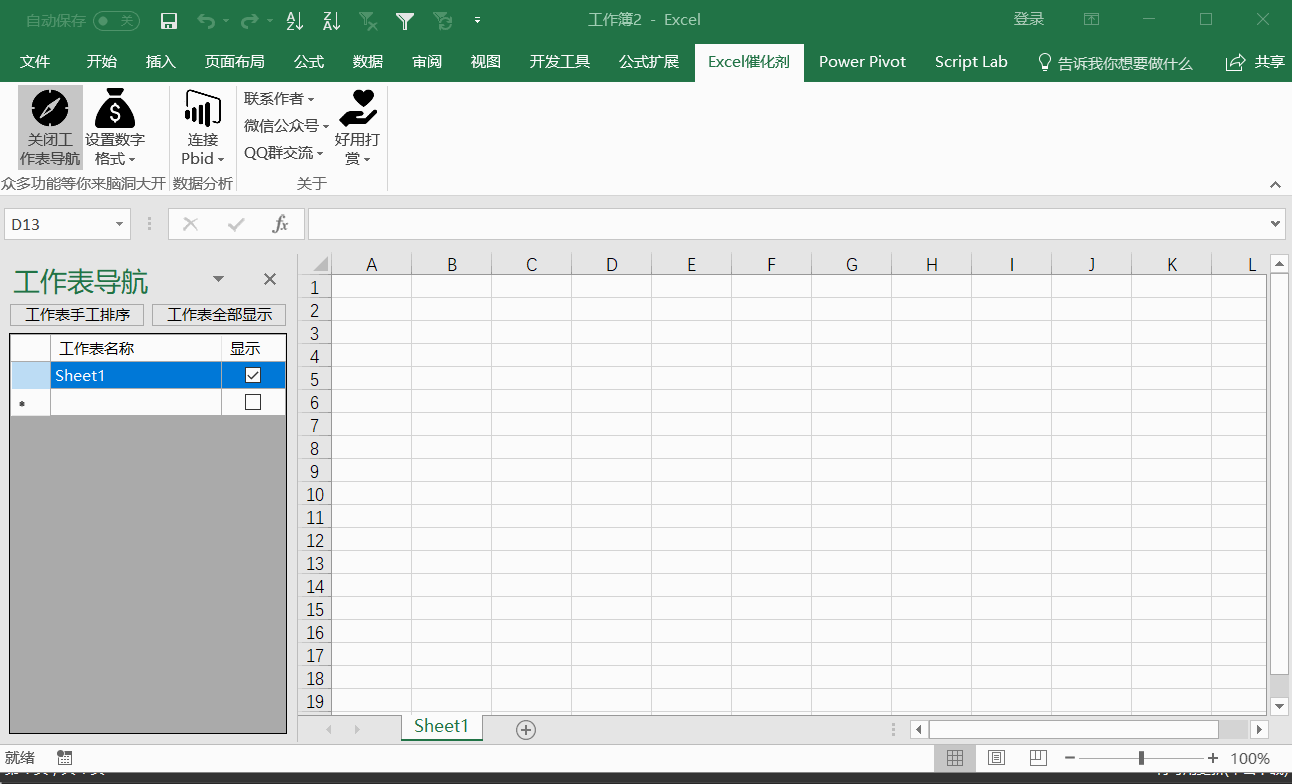Open the Name Box dropdown arrow
This screenshot has height=784, width=1292.
click(120, 225)
